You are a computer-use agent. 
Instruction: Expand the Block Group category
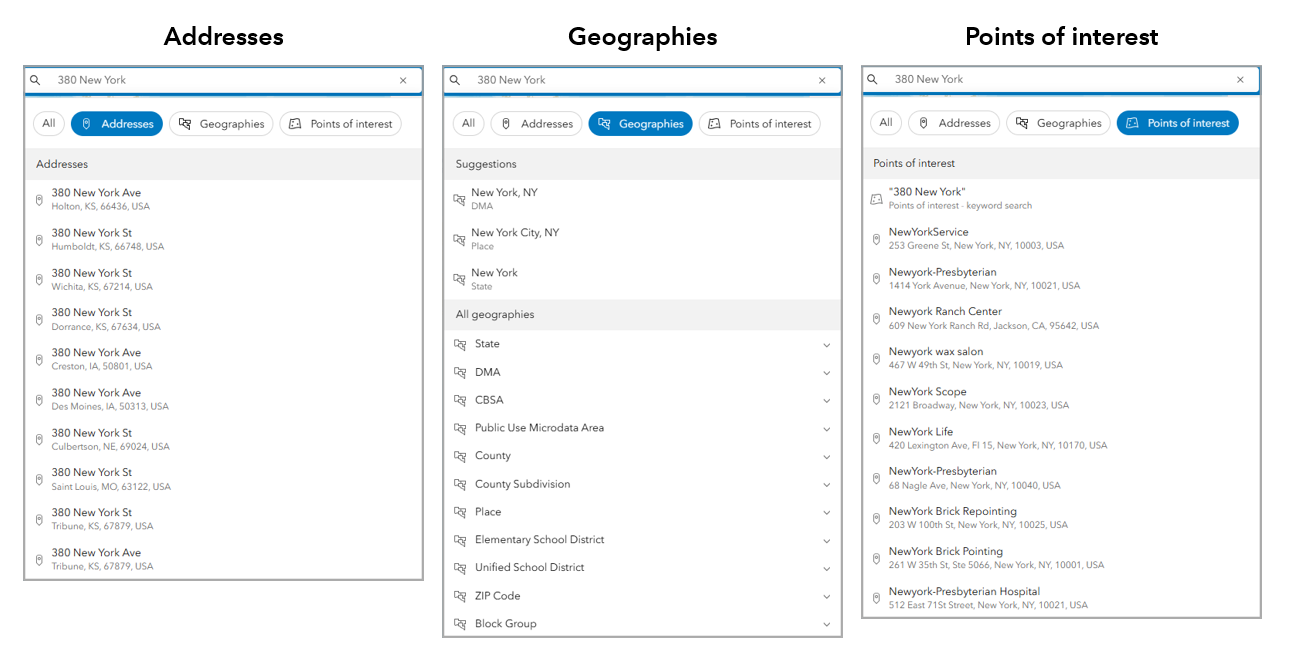[x=826, y=624]
